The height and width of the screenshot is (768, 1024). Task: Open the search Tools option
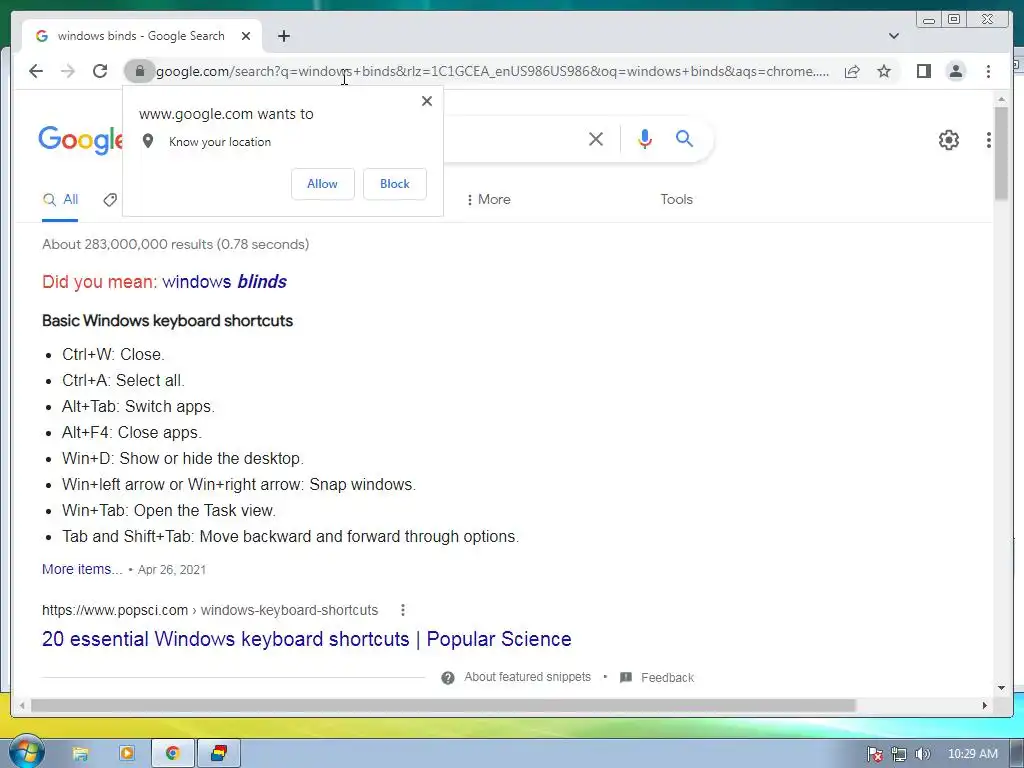[677, 200]
